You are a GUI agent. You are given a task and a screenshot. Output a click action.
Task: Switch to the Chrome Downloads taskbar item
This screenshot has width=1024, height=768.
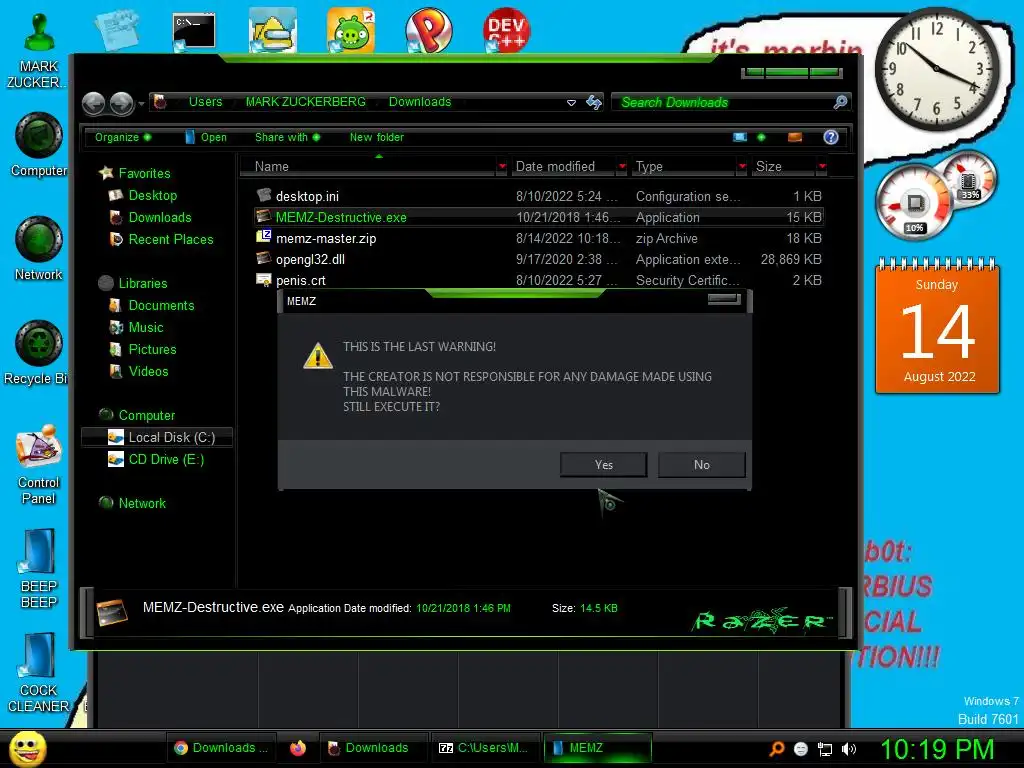(x=221, y=748)
